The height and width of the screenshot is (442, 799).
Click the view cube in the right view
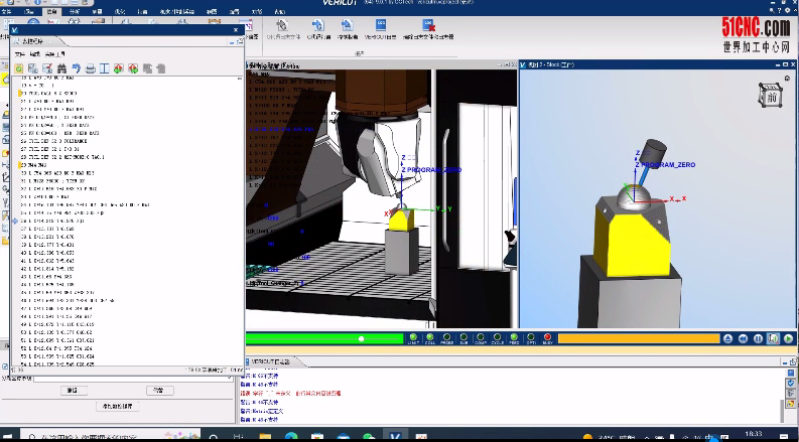pos(770,96)
